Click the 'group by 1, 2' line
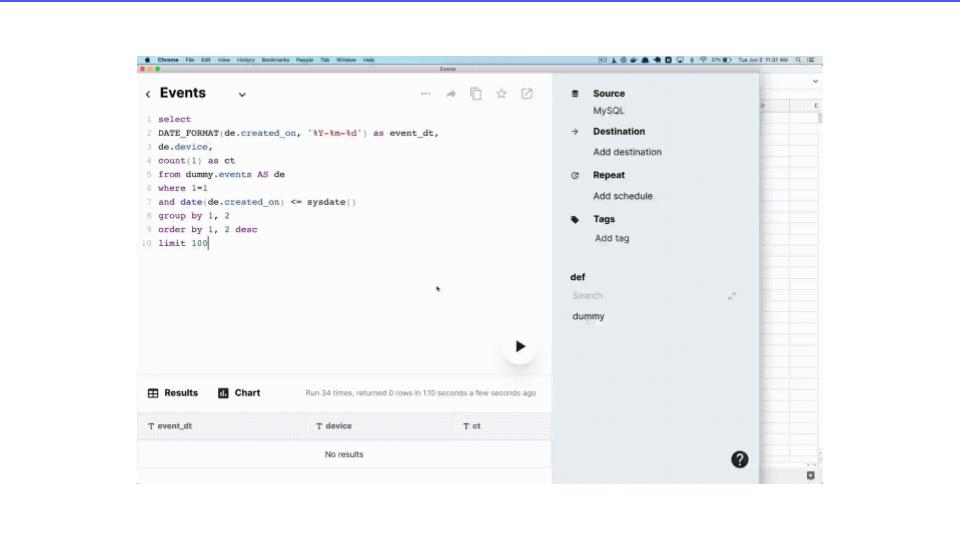Viewport: 960px width, 540px height. [193, 216]
